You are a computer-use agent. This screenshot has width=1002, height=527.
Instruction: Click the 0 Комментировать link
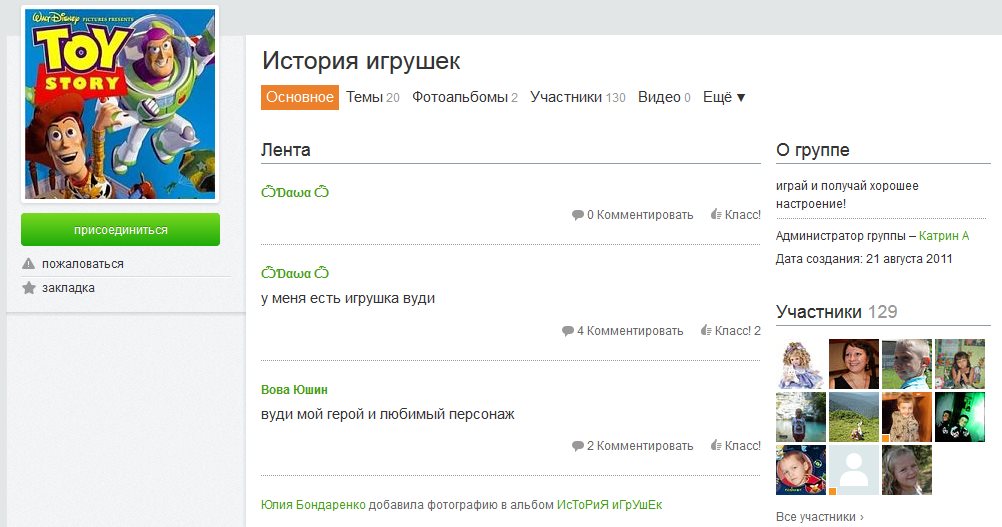pos(640,215)
